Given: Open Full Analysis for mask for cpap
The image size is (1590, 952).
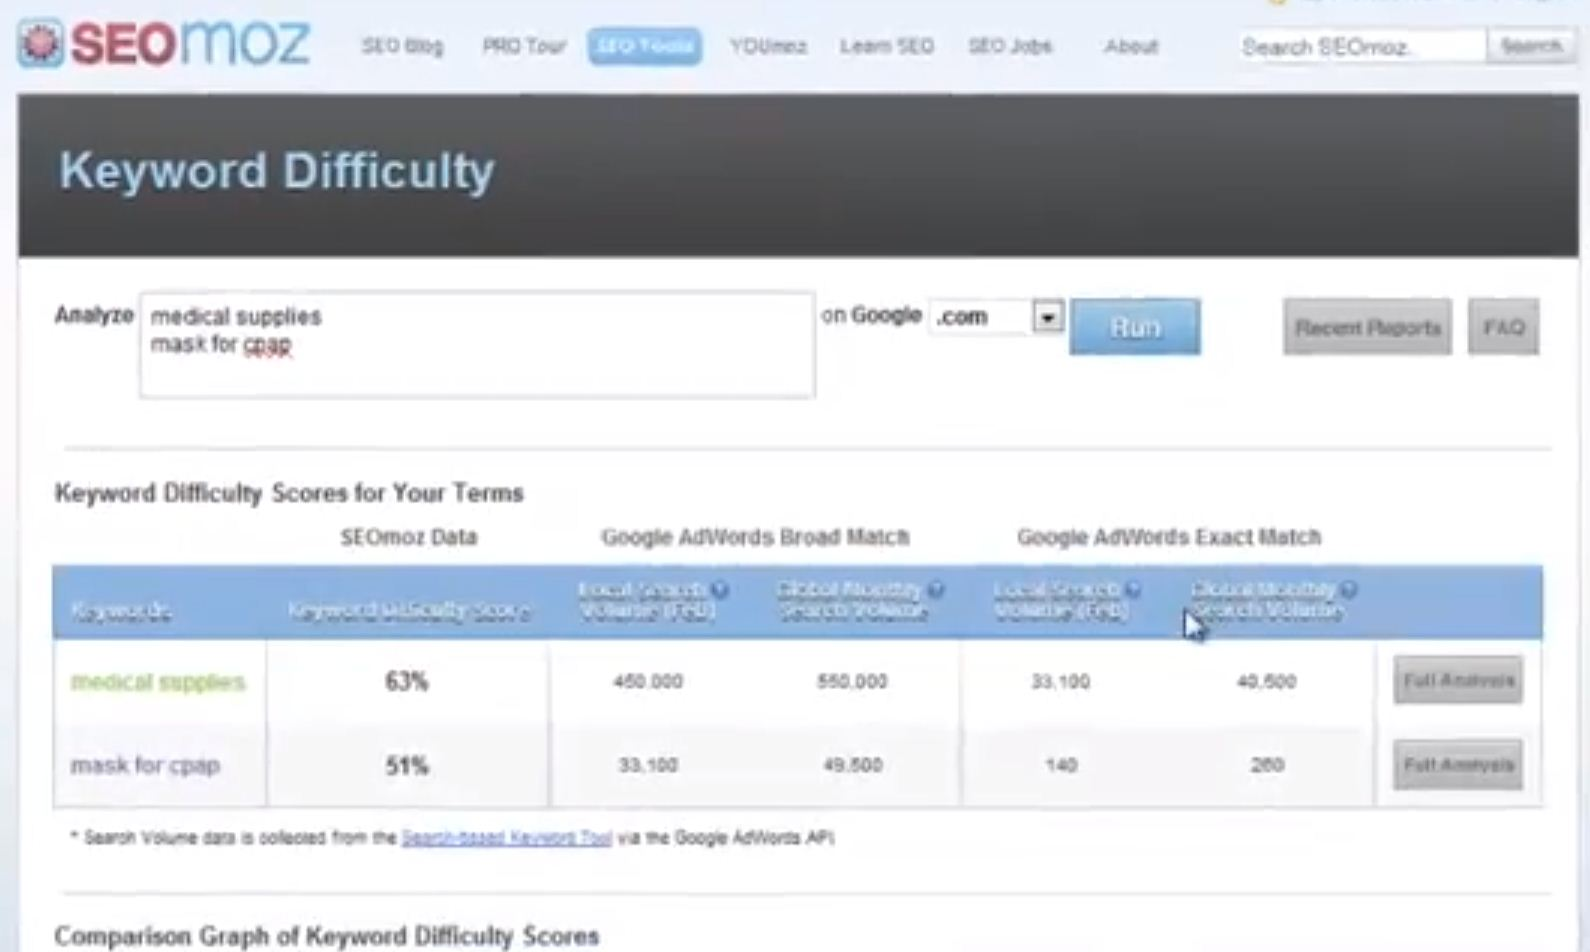Looking at the screenshot, I should (x=1458, y=765).
